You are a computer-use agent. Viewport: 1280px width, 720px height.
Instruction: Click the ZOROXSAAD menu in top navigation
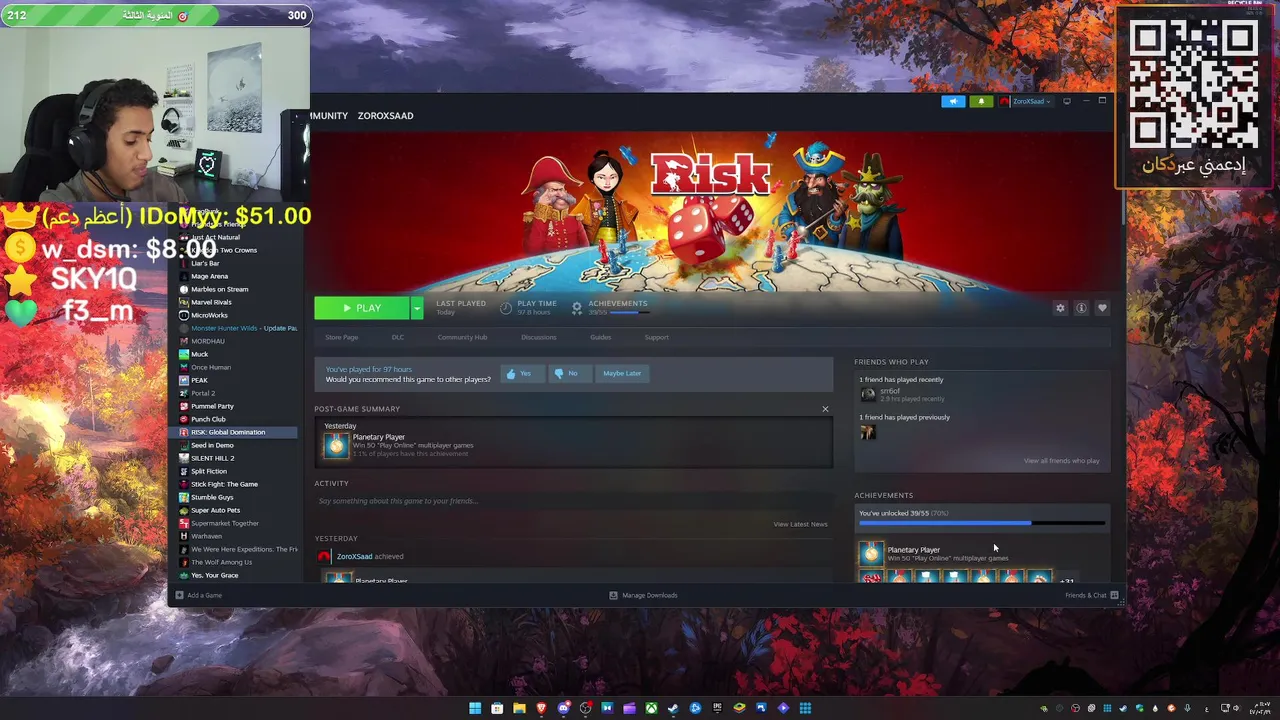385,116
